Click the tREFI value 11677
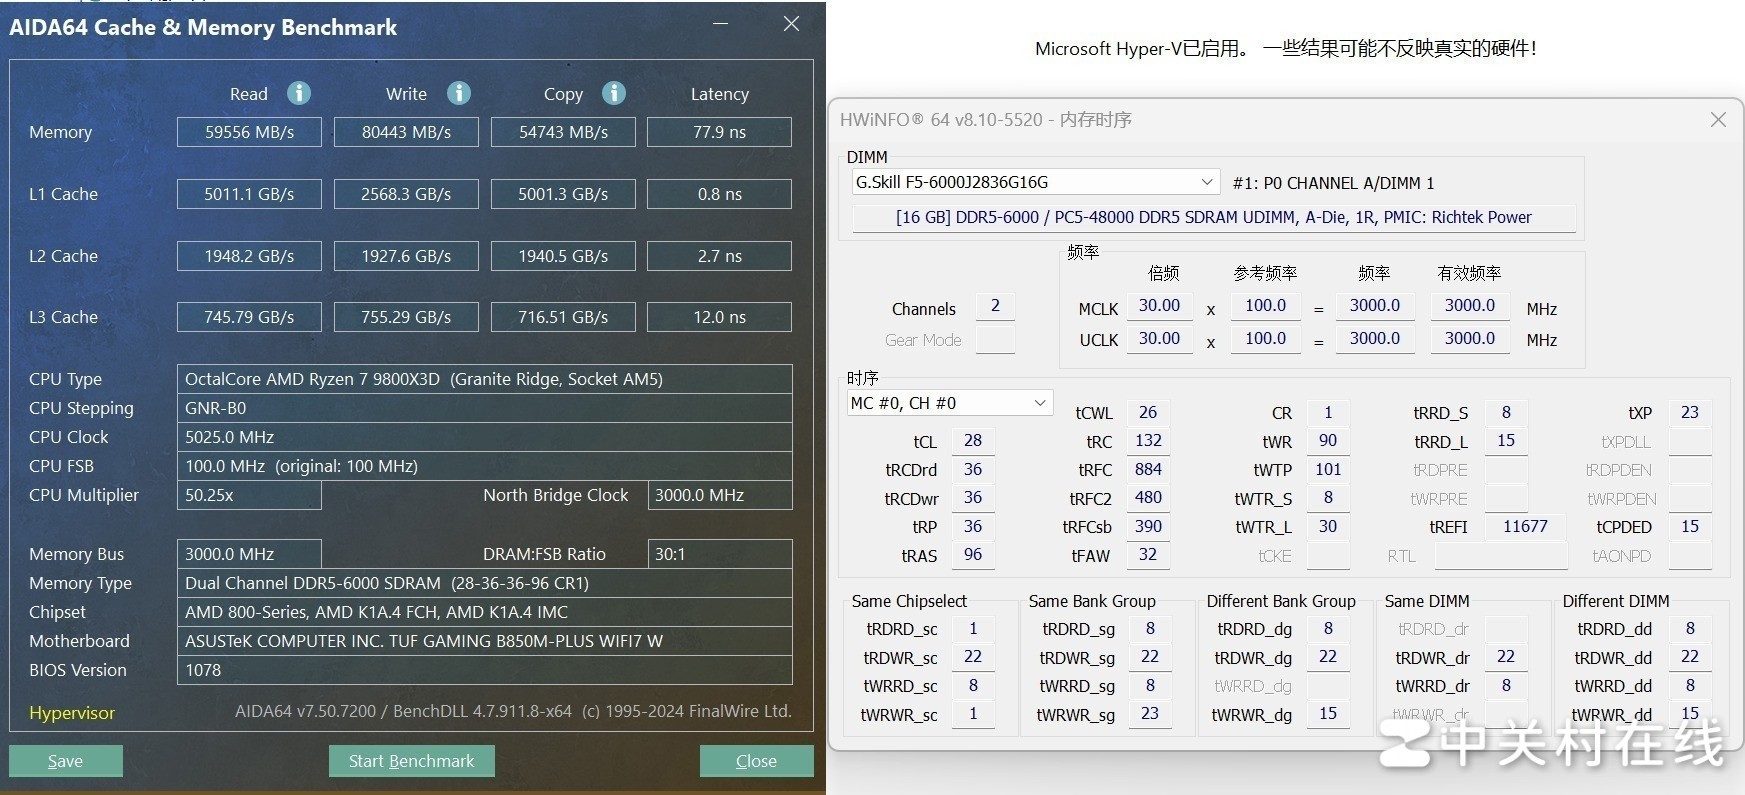Viewport: 1745px width, 795px height. coord(1524,527)
